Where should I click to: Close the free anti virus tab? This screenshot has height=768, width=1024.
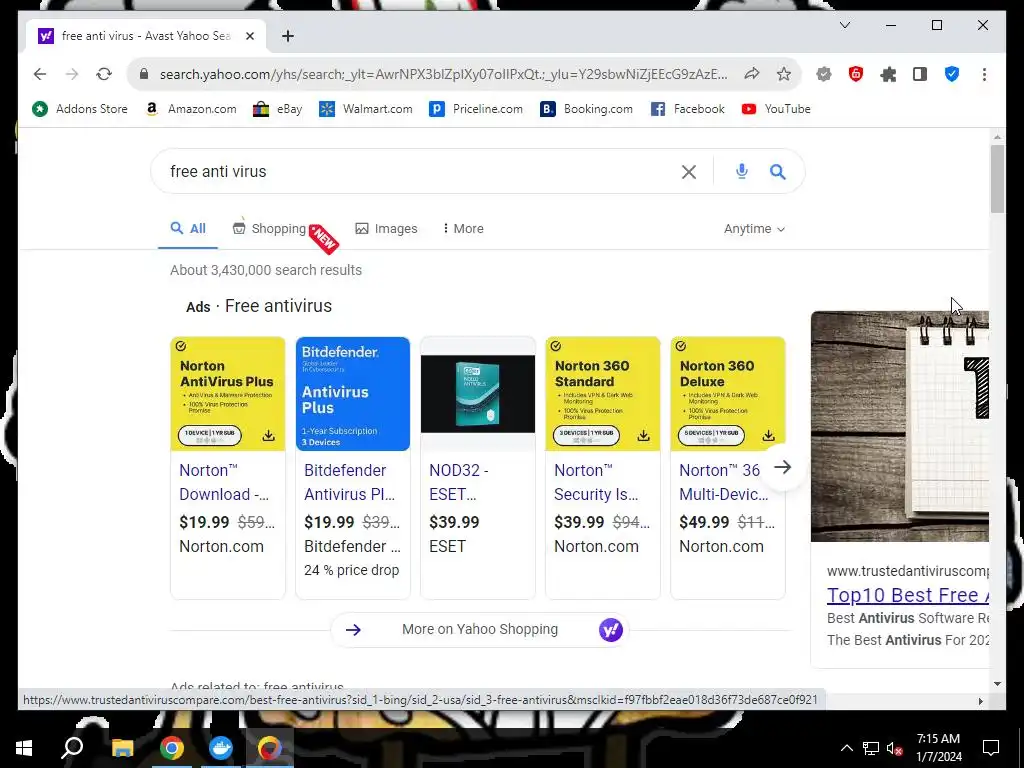click(249, 36)
